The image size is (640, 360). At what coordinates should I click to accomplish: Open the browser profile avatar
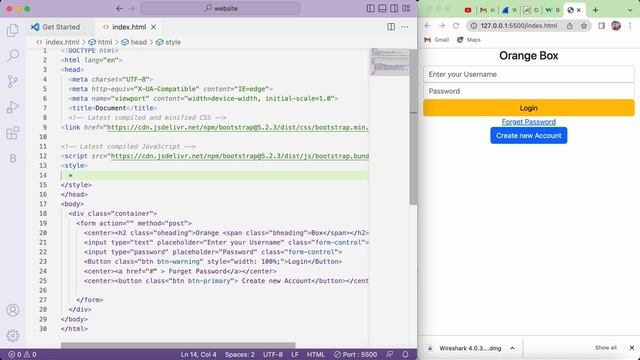point(616,26)
